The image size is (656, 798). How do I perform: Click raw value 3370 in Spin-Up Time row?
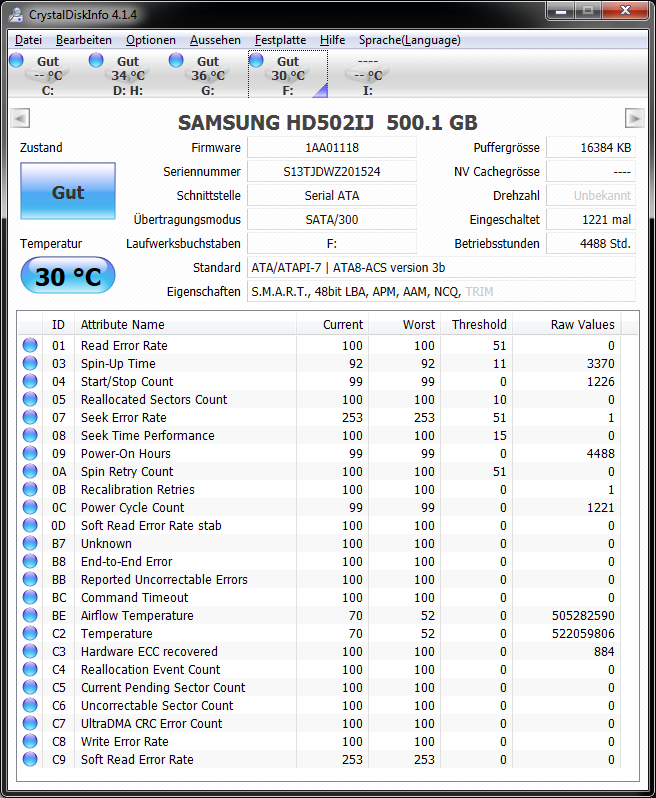[601, 363]
